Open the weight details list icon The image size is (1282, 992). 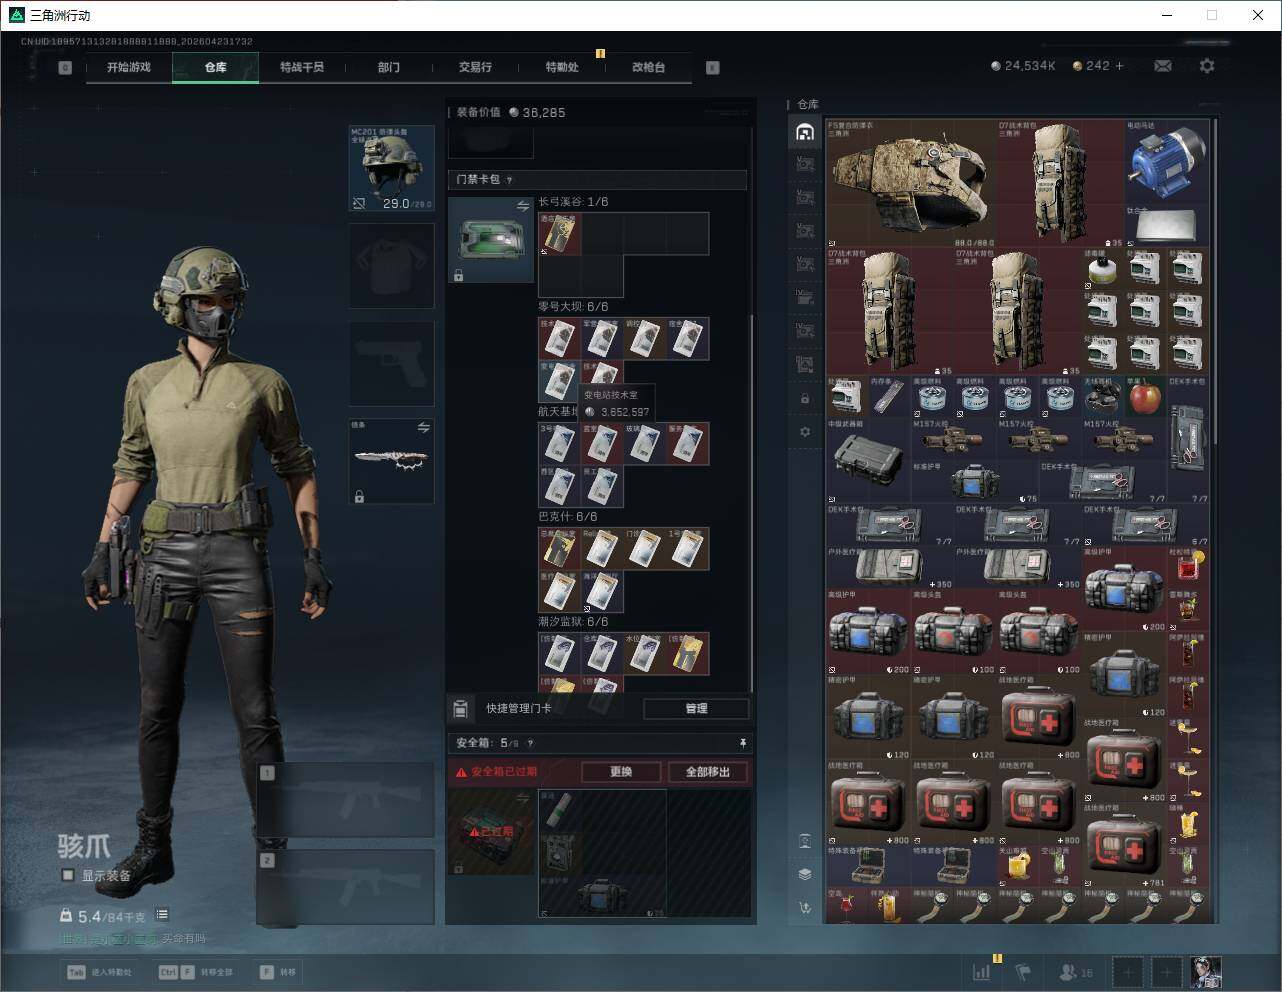pos(162,915)
